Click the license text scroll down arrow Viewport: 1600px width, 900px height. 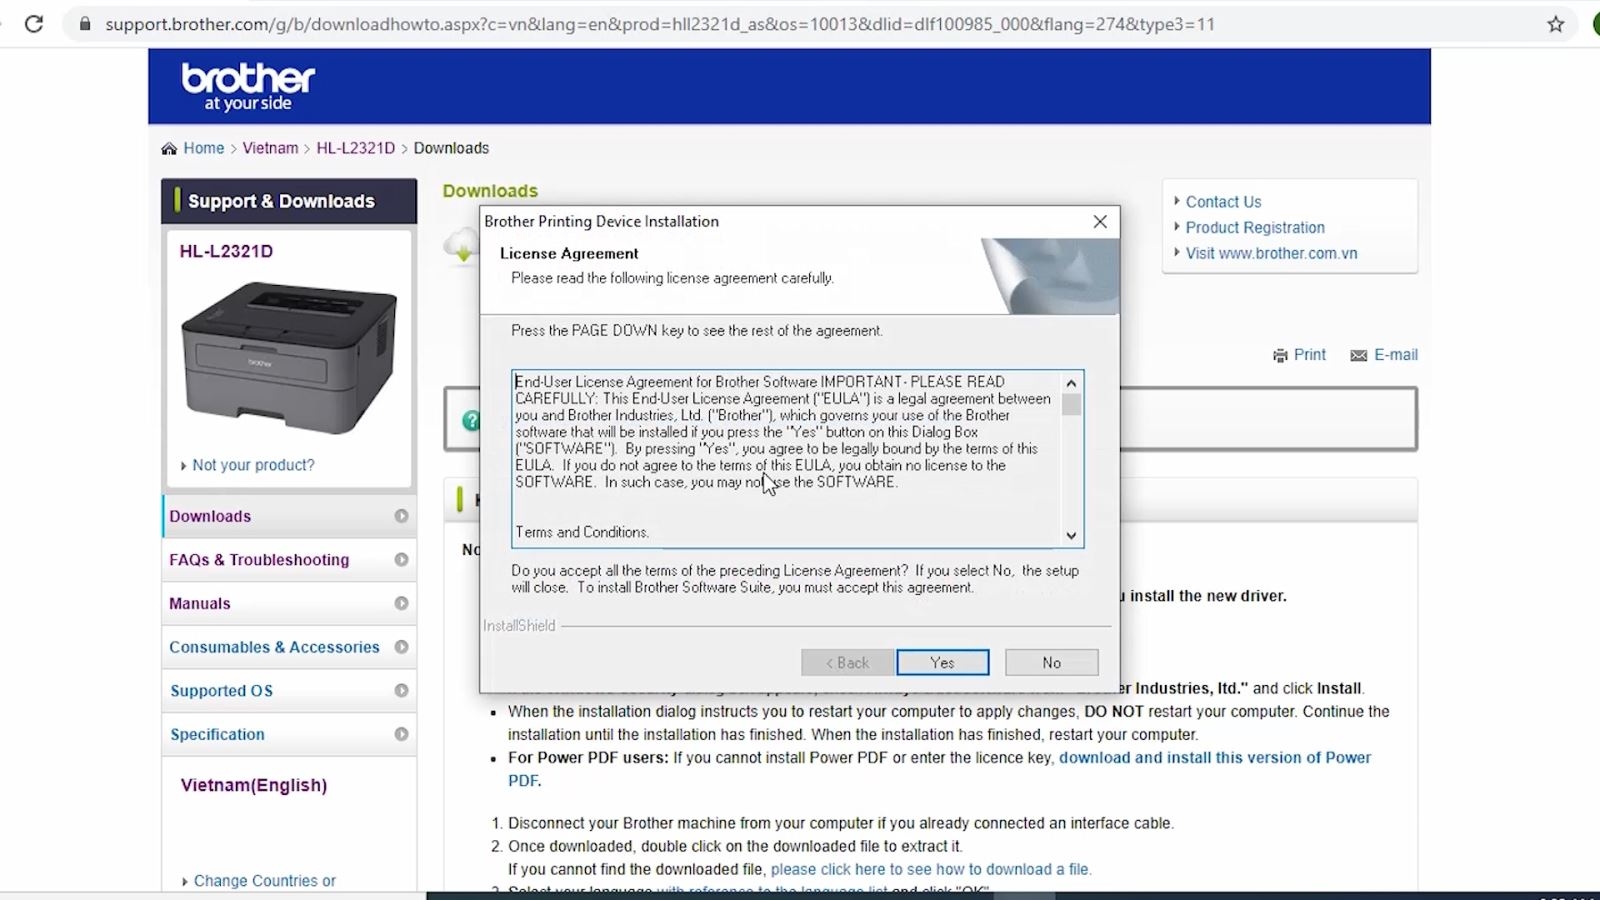pos(1071,536)
